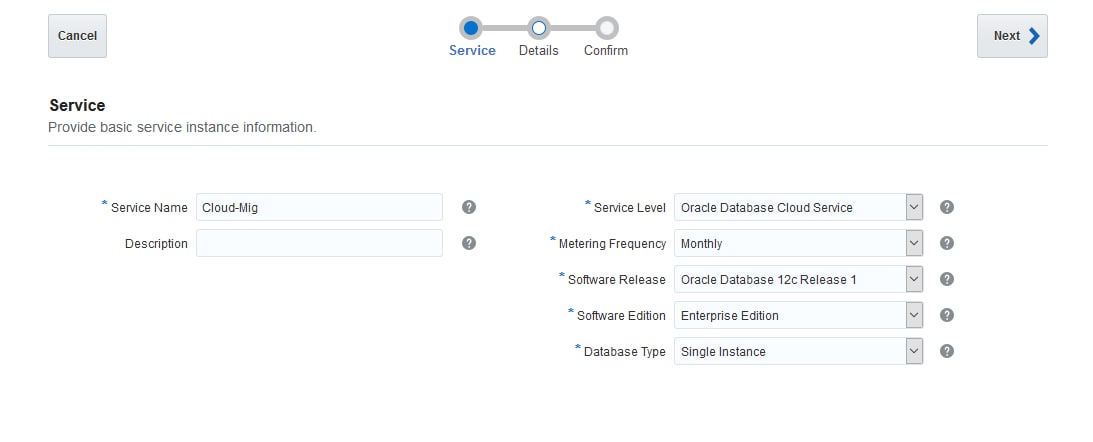Click help icon beside Service Name
The image size is (1093, 442).
tap(469, 207)
